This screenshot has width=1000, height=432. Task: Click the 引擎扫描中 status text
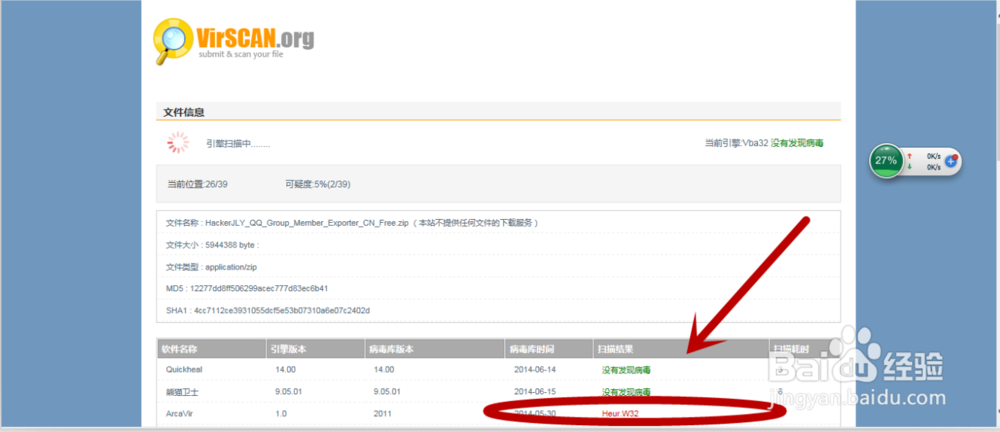click(x=238, y=144)
